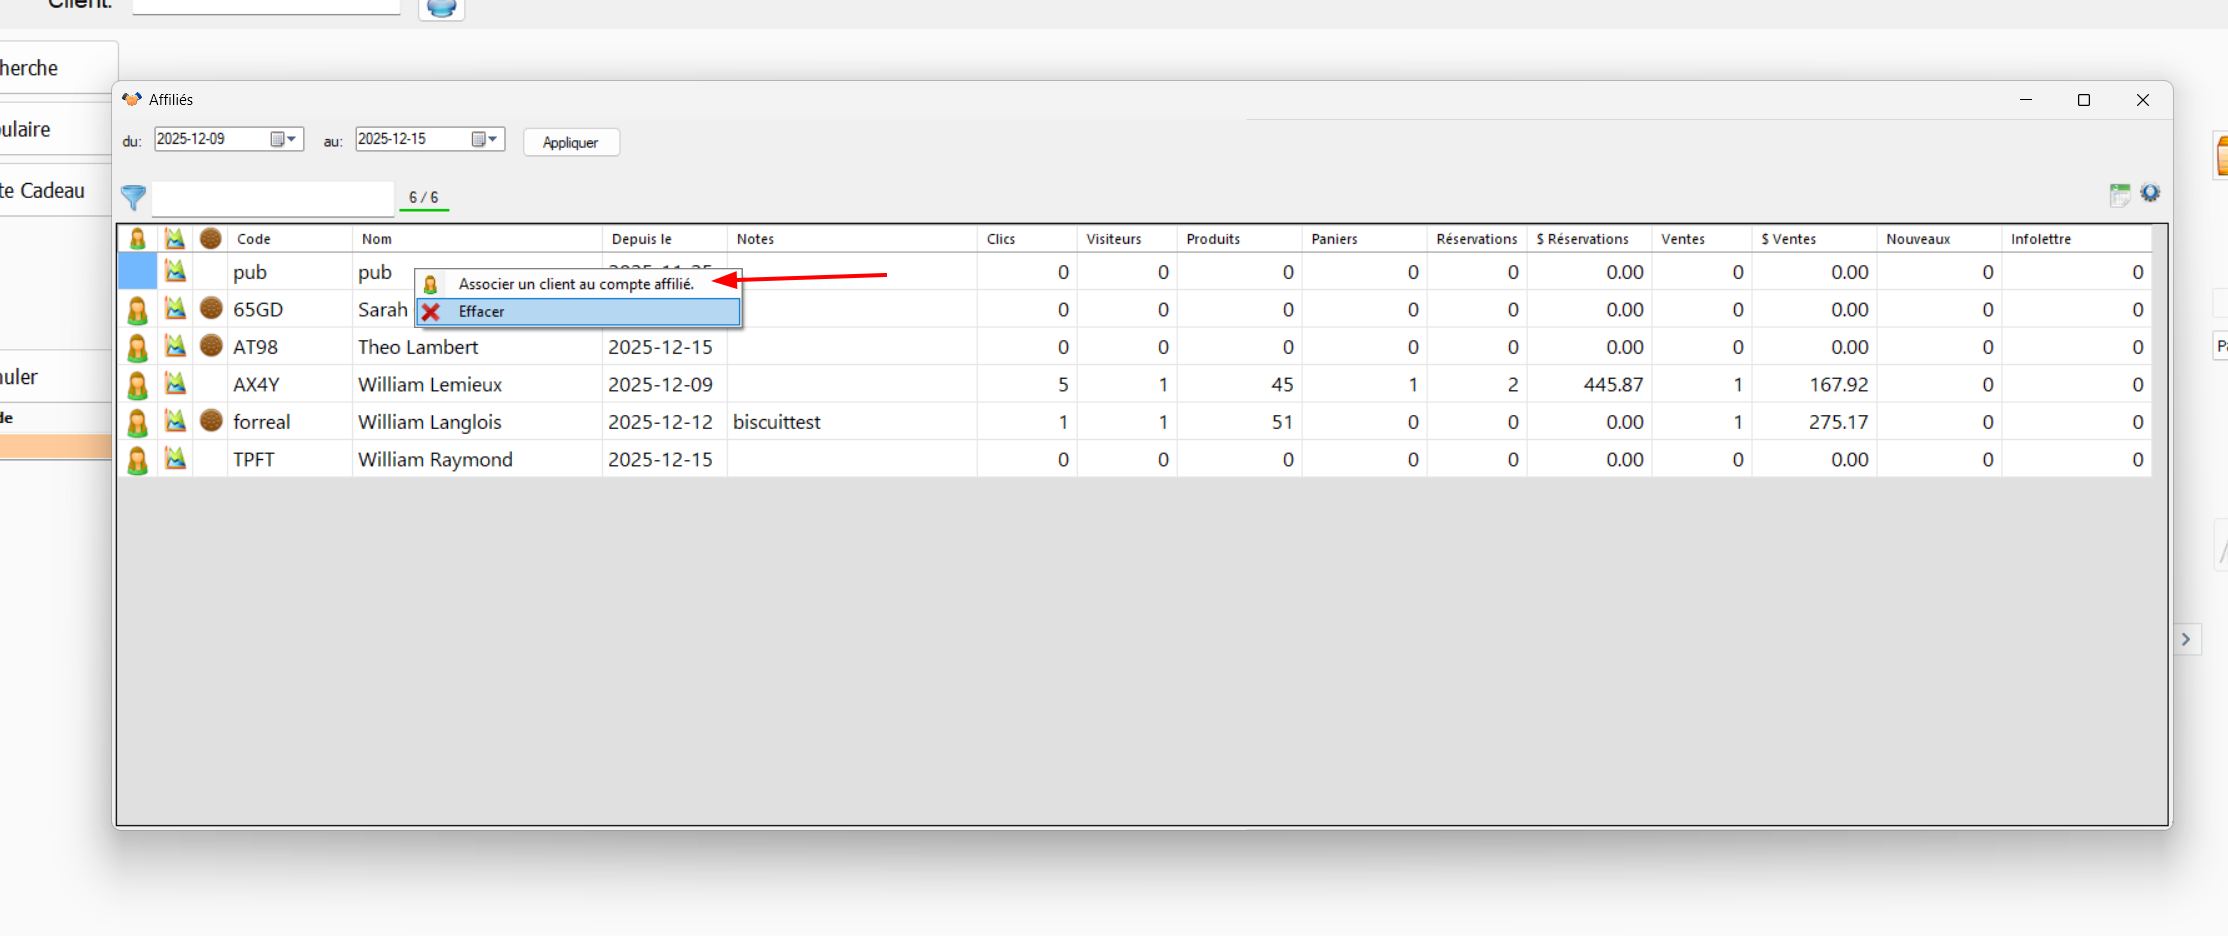2228x936 pixels.
Task: Click the filter text input field
Action: 272,198
